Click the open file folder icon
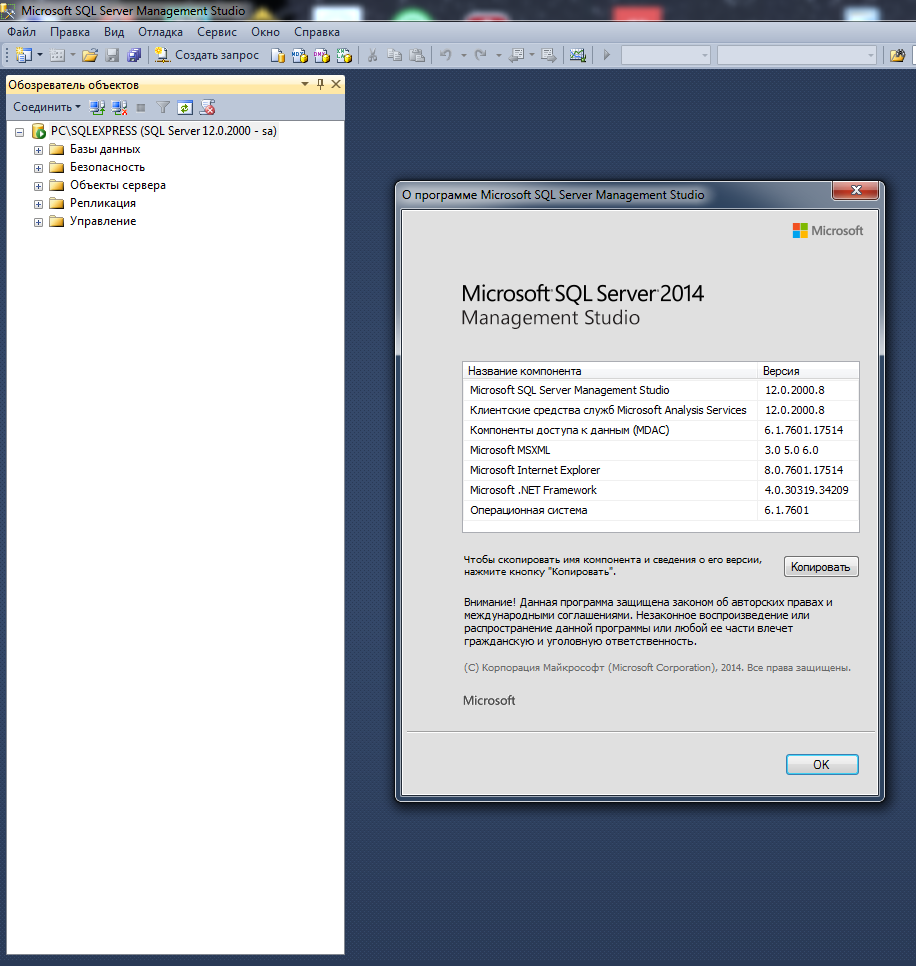Viewport: 916px width, 966px height. (x=89, y=55)
